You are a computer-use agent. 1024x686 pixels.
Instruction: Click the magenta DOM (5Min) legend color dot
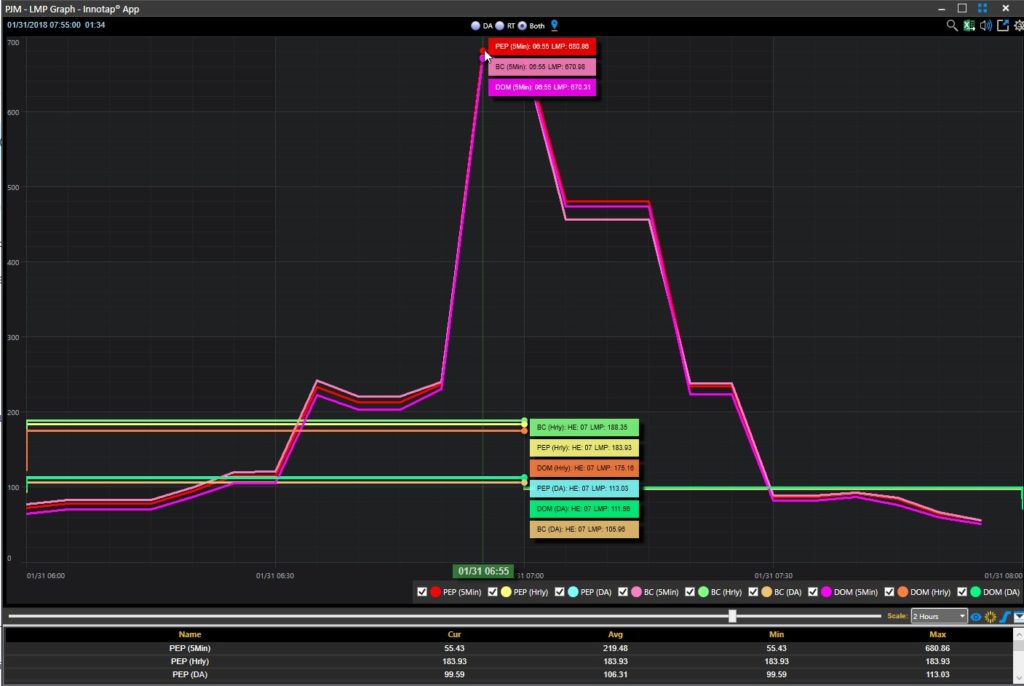(x=826, y=592)
